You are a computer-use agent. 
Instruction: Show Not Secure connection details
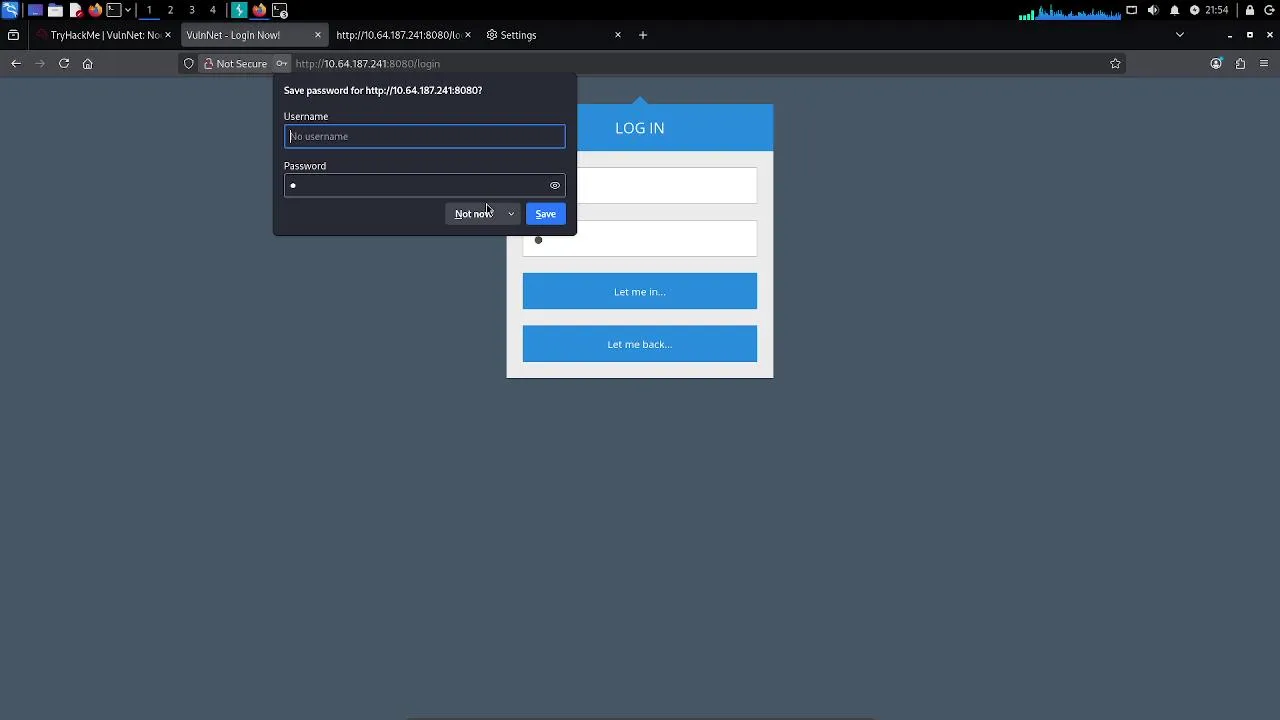pos(235,64)
